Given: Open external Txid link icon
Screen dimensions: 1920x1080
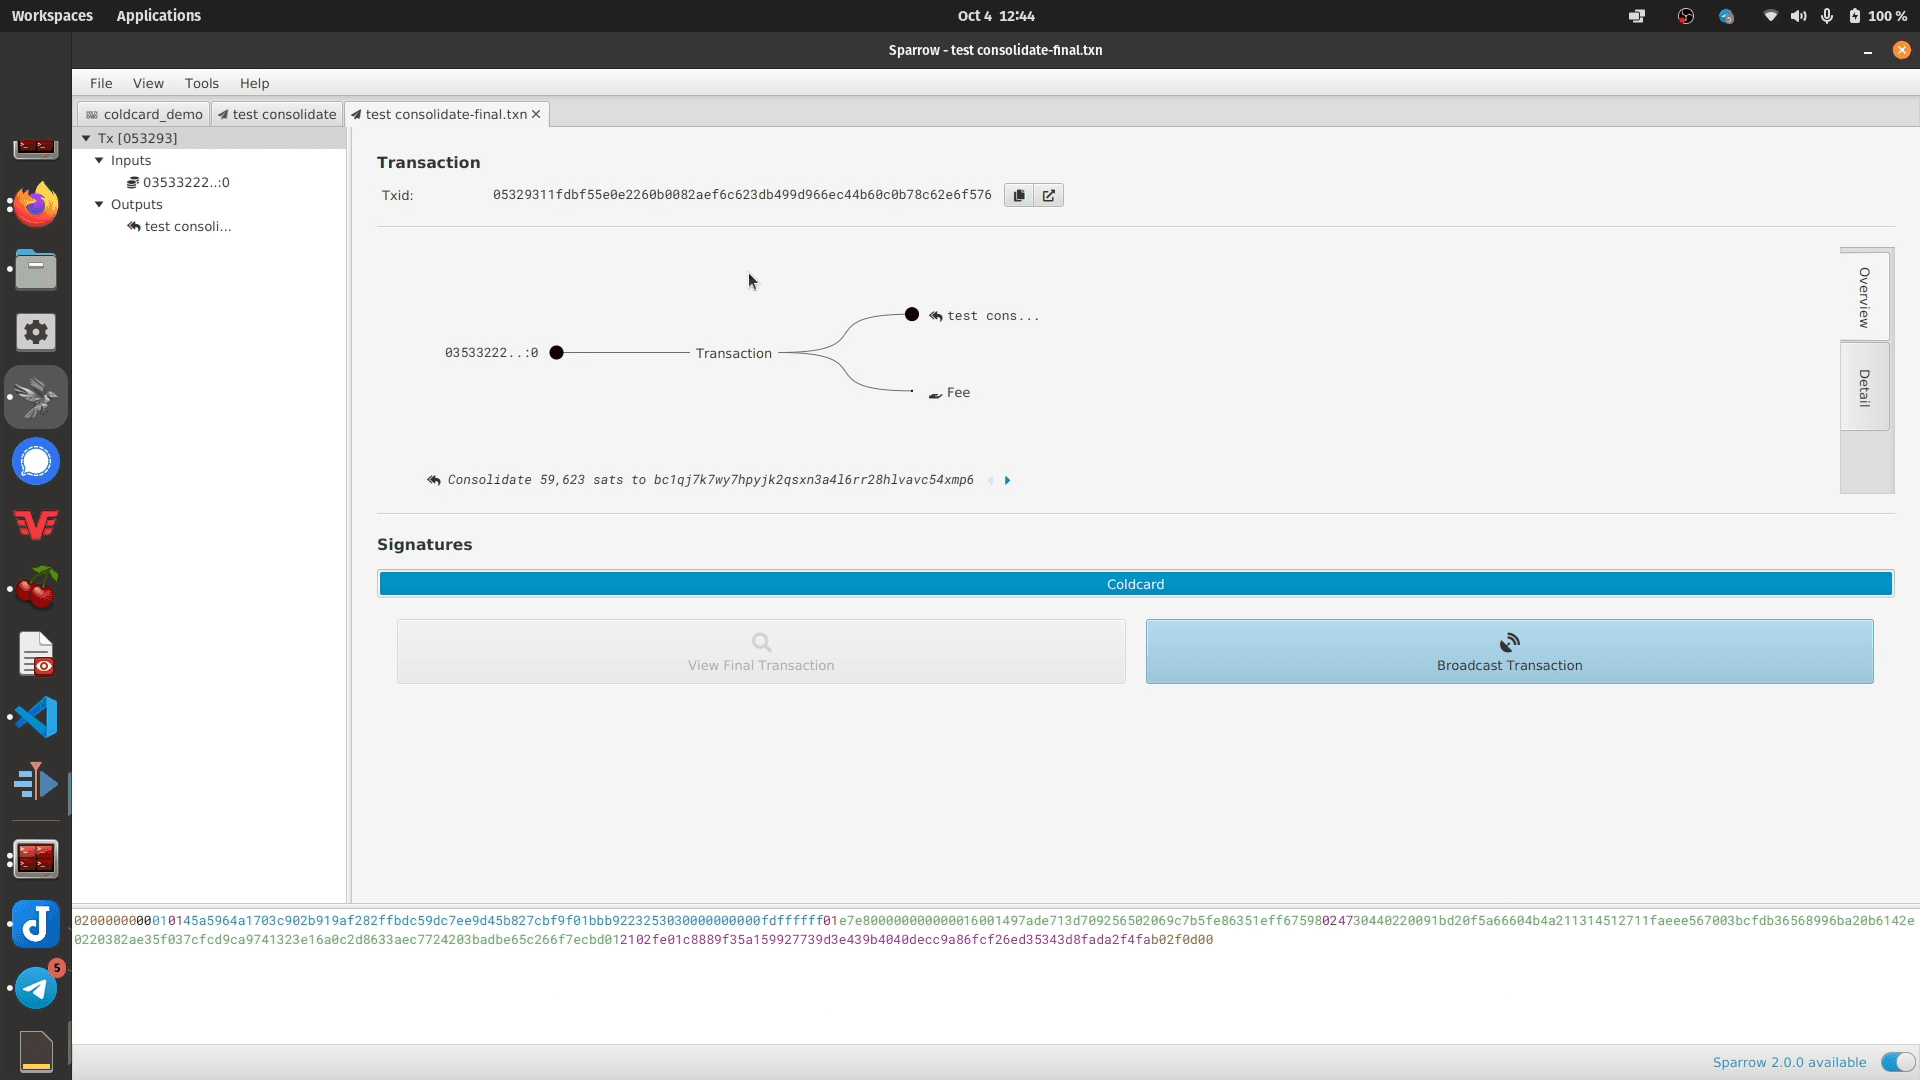Looking at the screenshot, I should (1048, 194).
